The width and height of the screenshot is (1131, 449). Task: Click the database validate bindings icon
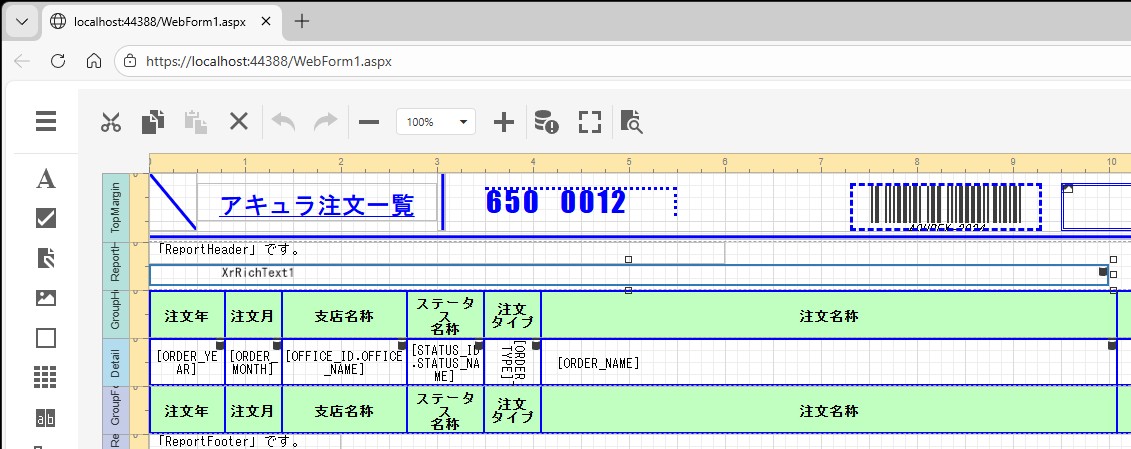pos(546,122)
